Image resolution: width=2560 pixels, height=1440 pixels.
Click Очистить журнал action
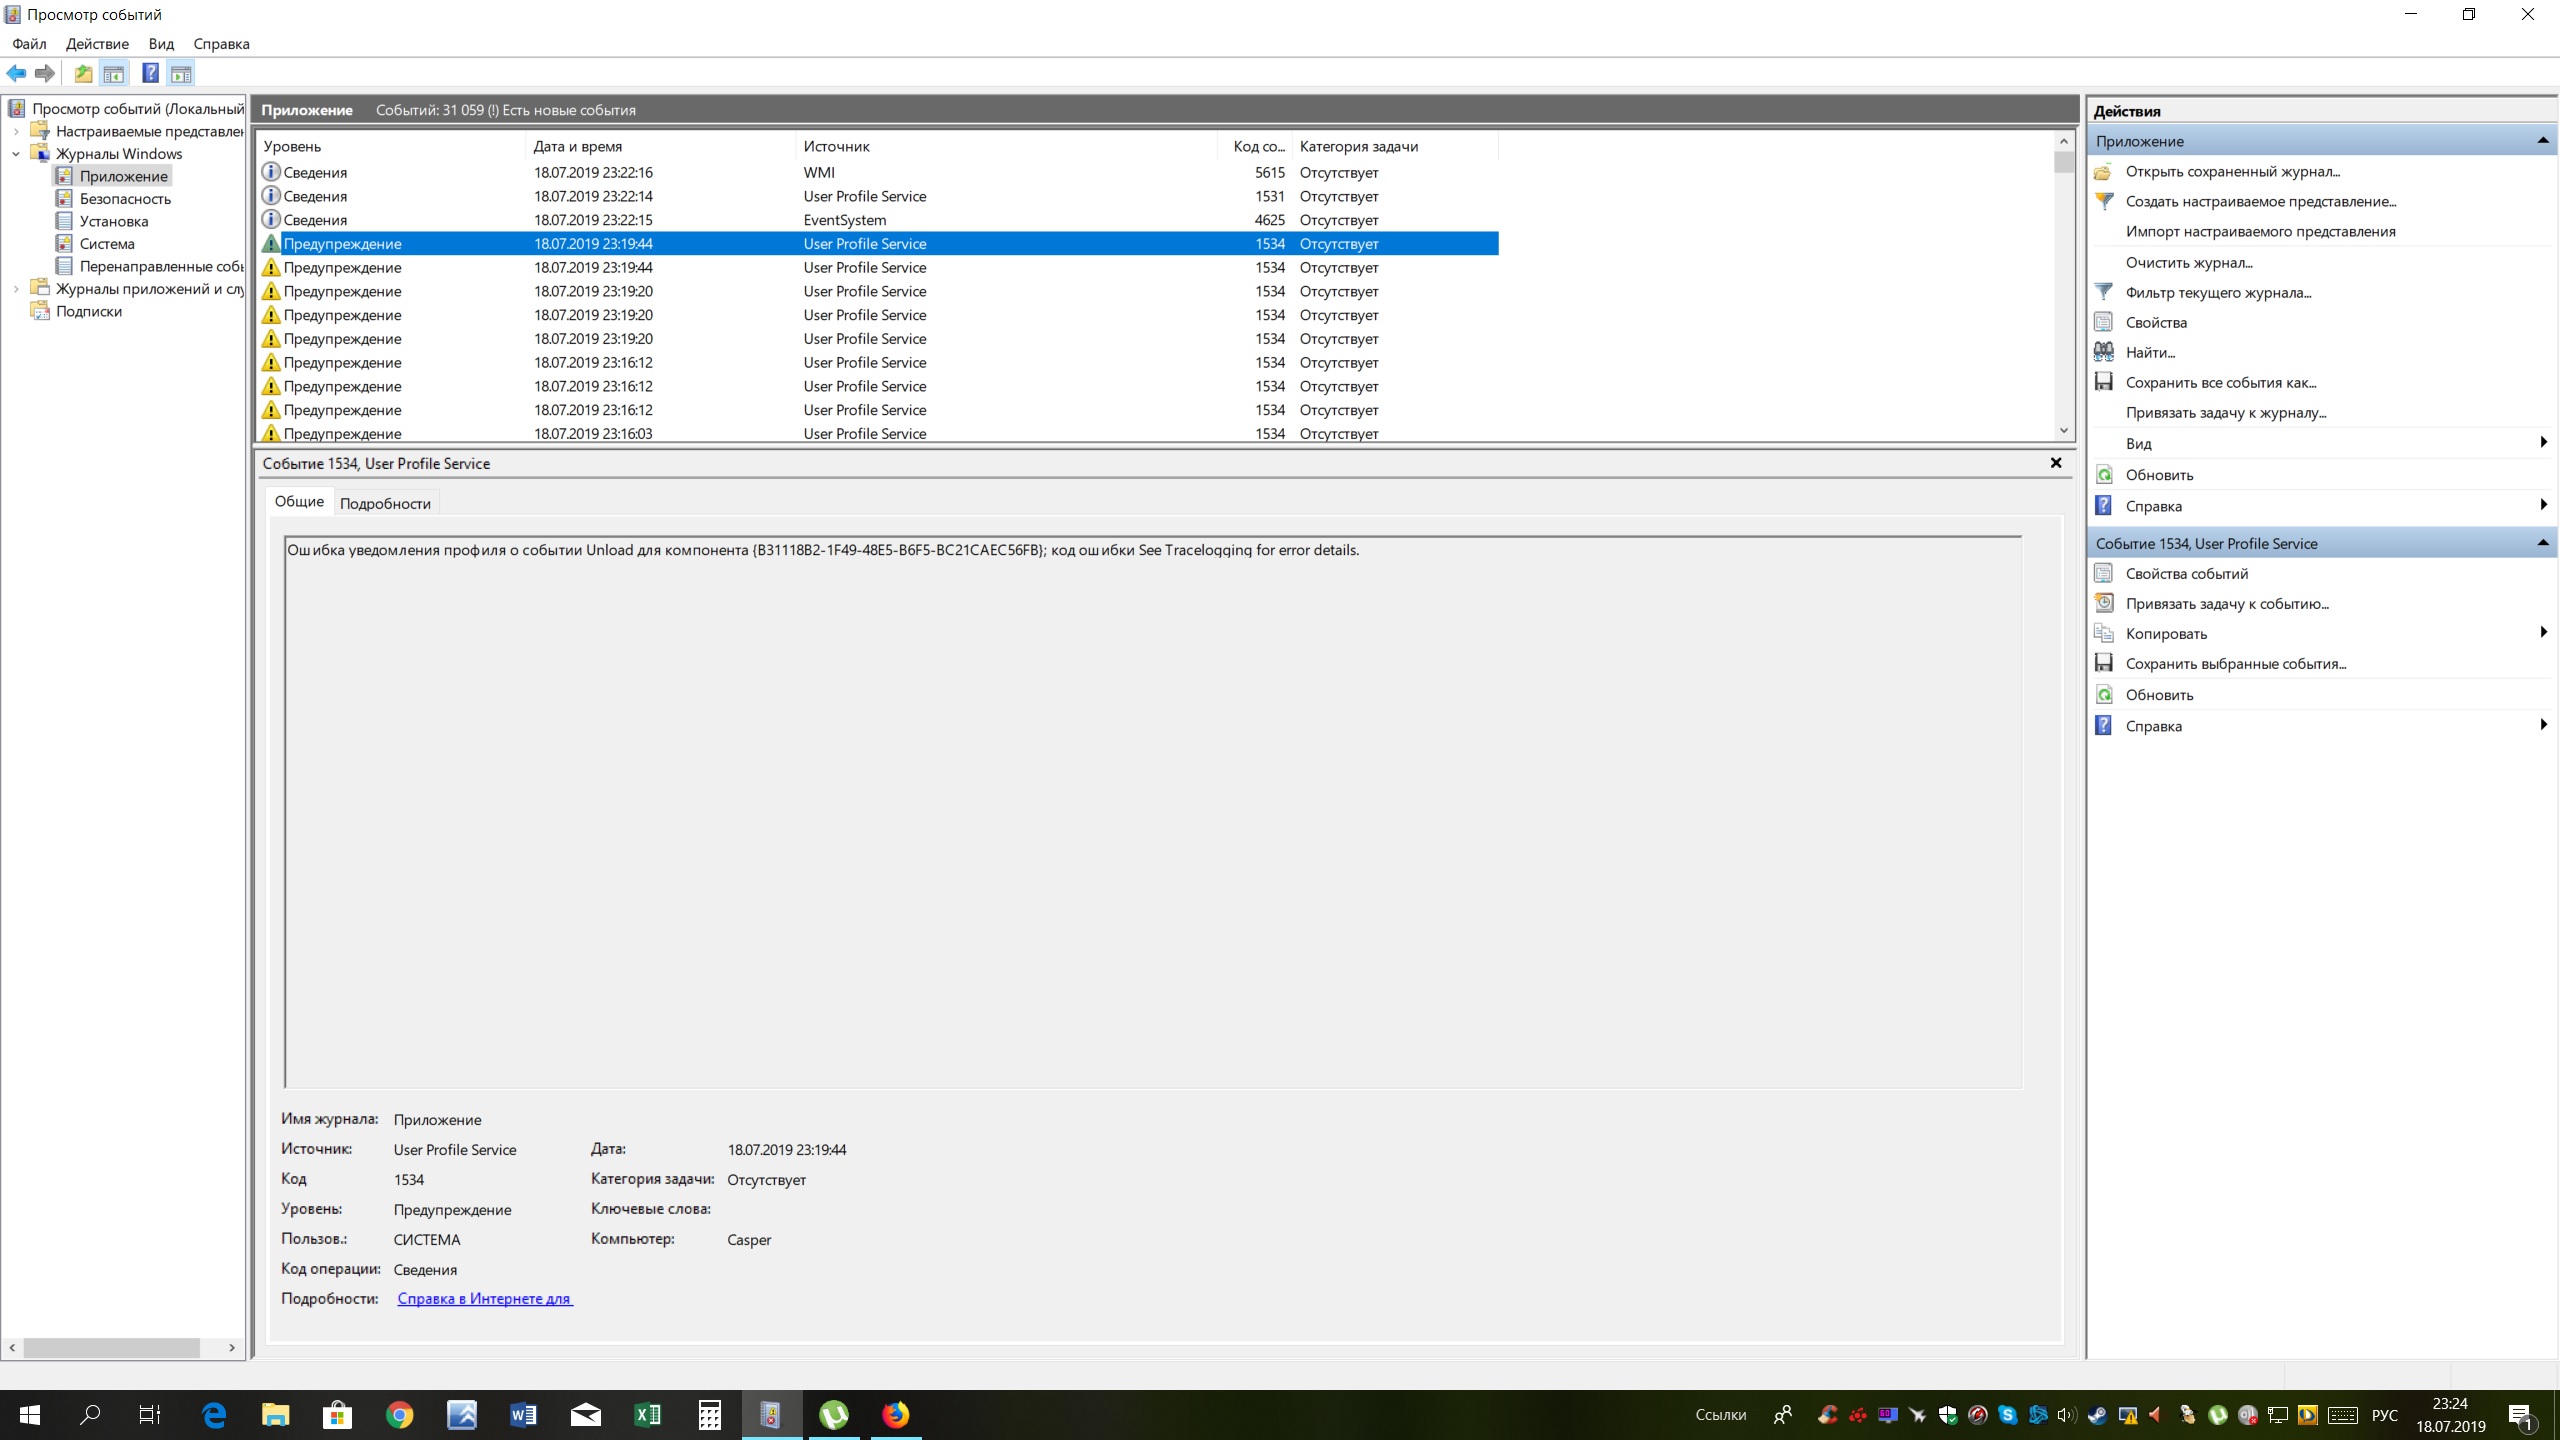[2188, 262]
